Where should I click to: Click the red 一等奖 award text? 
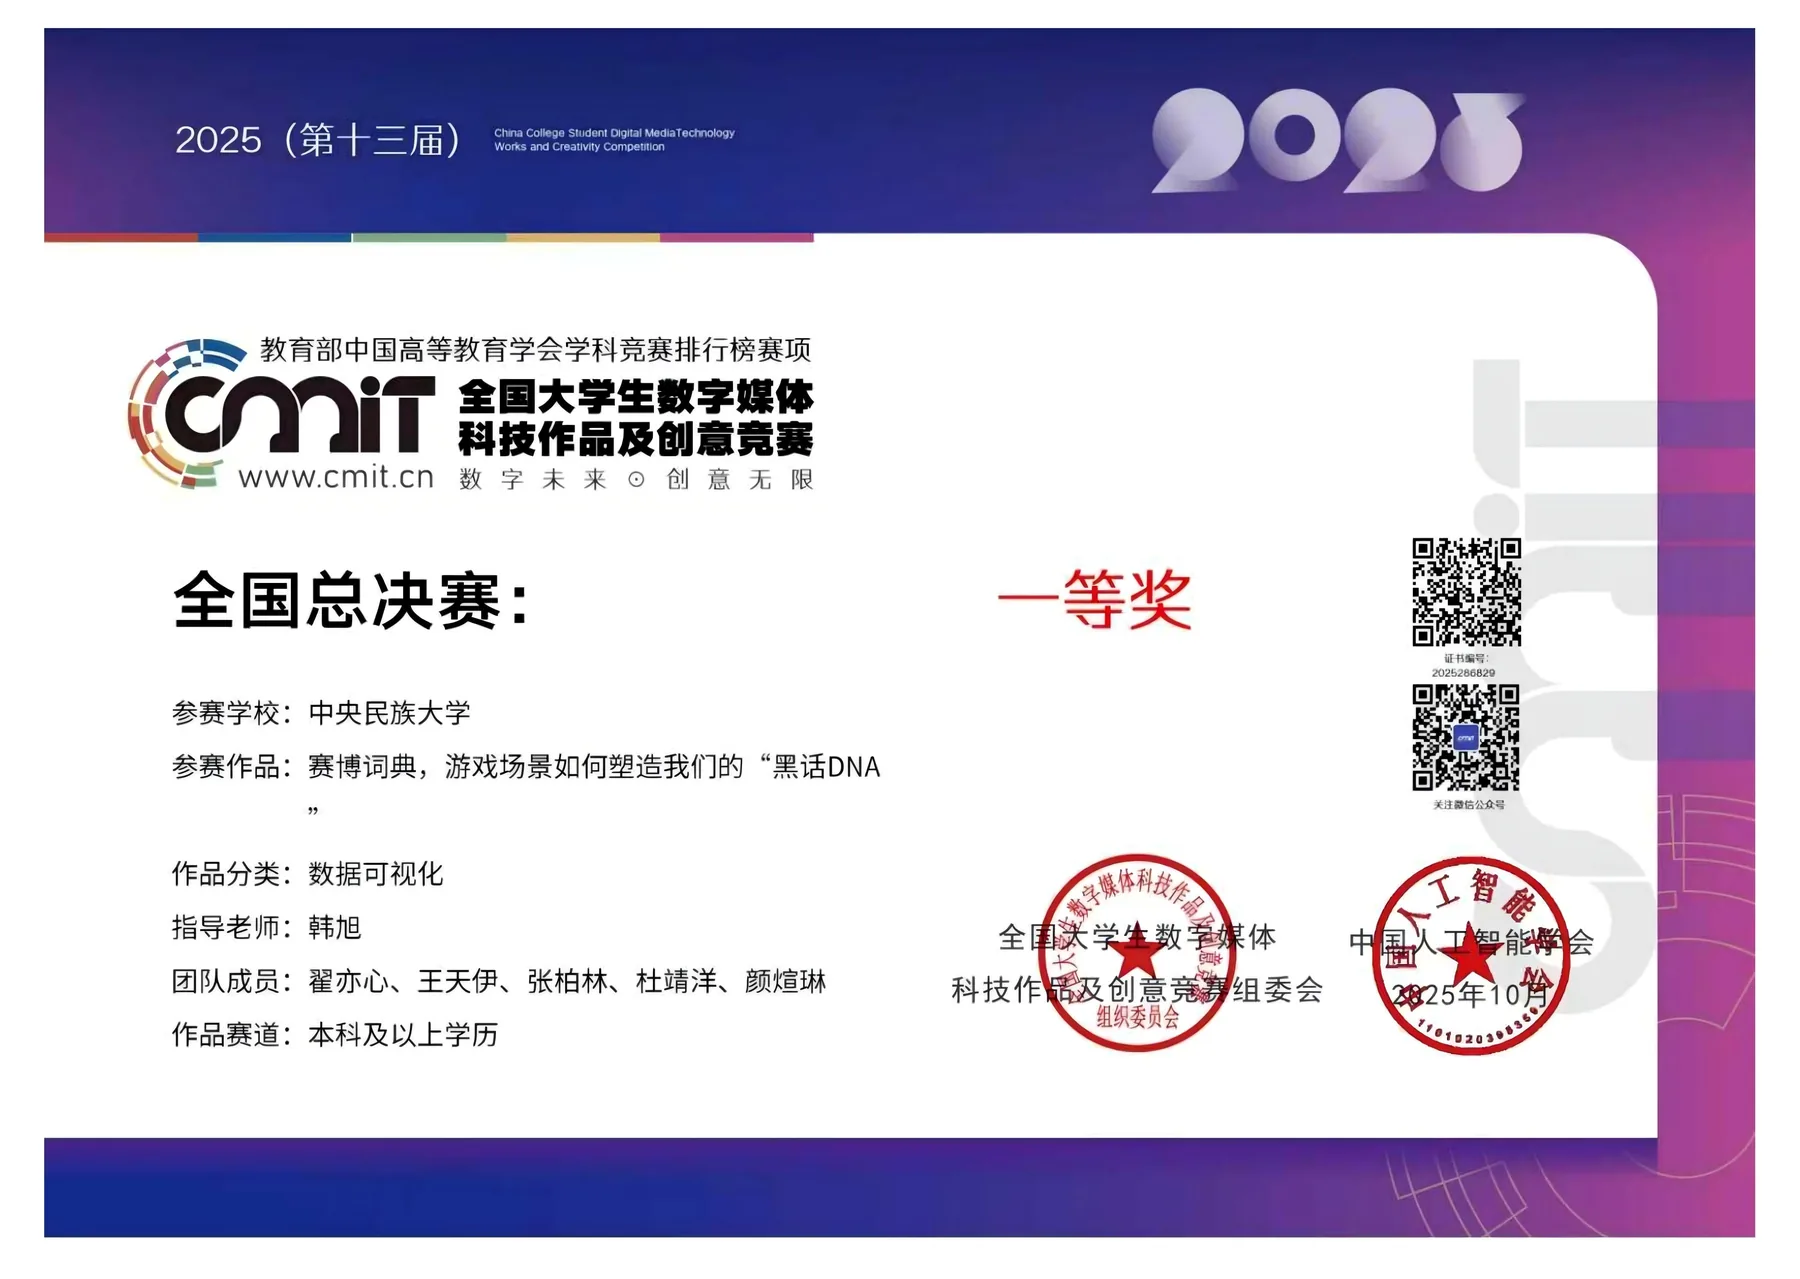point(1095,600)
